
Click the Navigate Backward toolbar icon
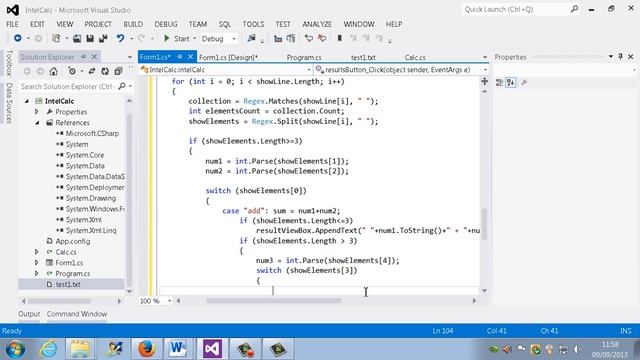coord(18,38)
